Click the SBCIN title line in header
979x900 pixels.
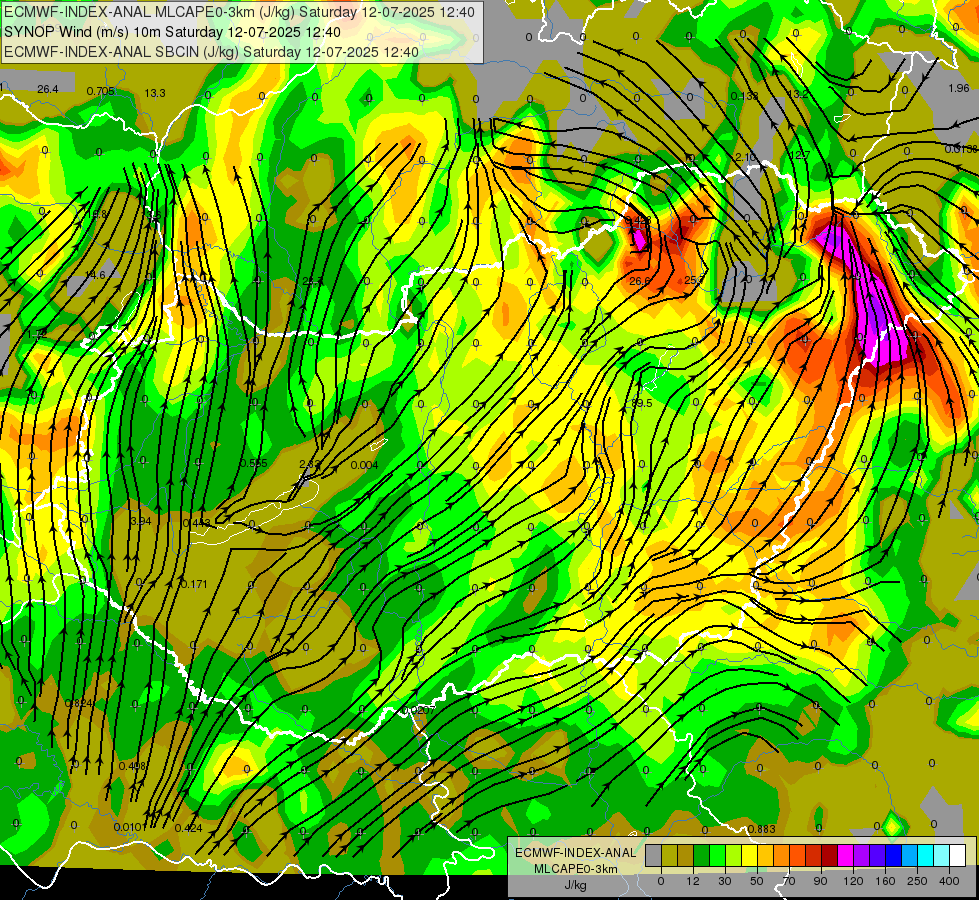[211, 52]
